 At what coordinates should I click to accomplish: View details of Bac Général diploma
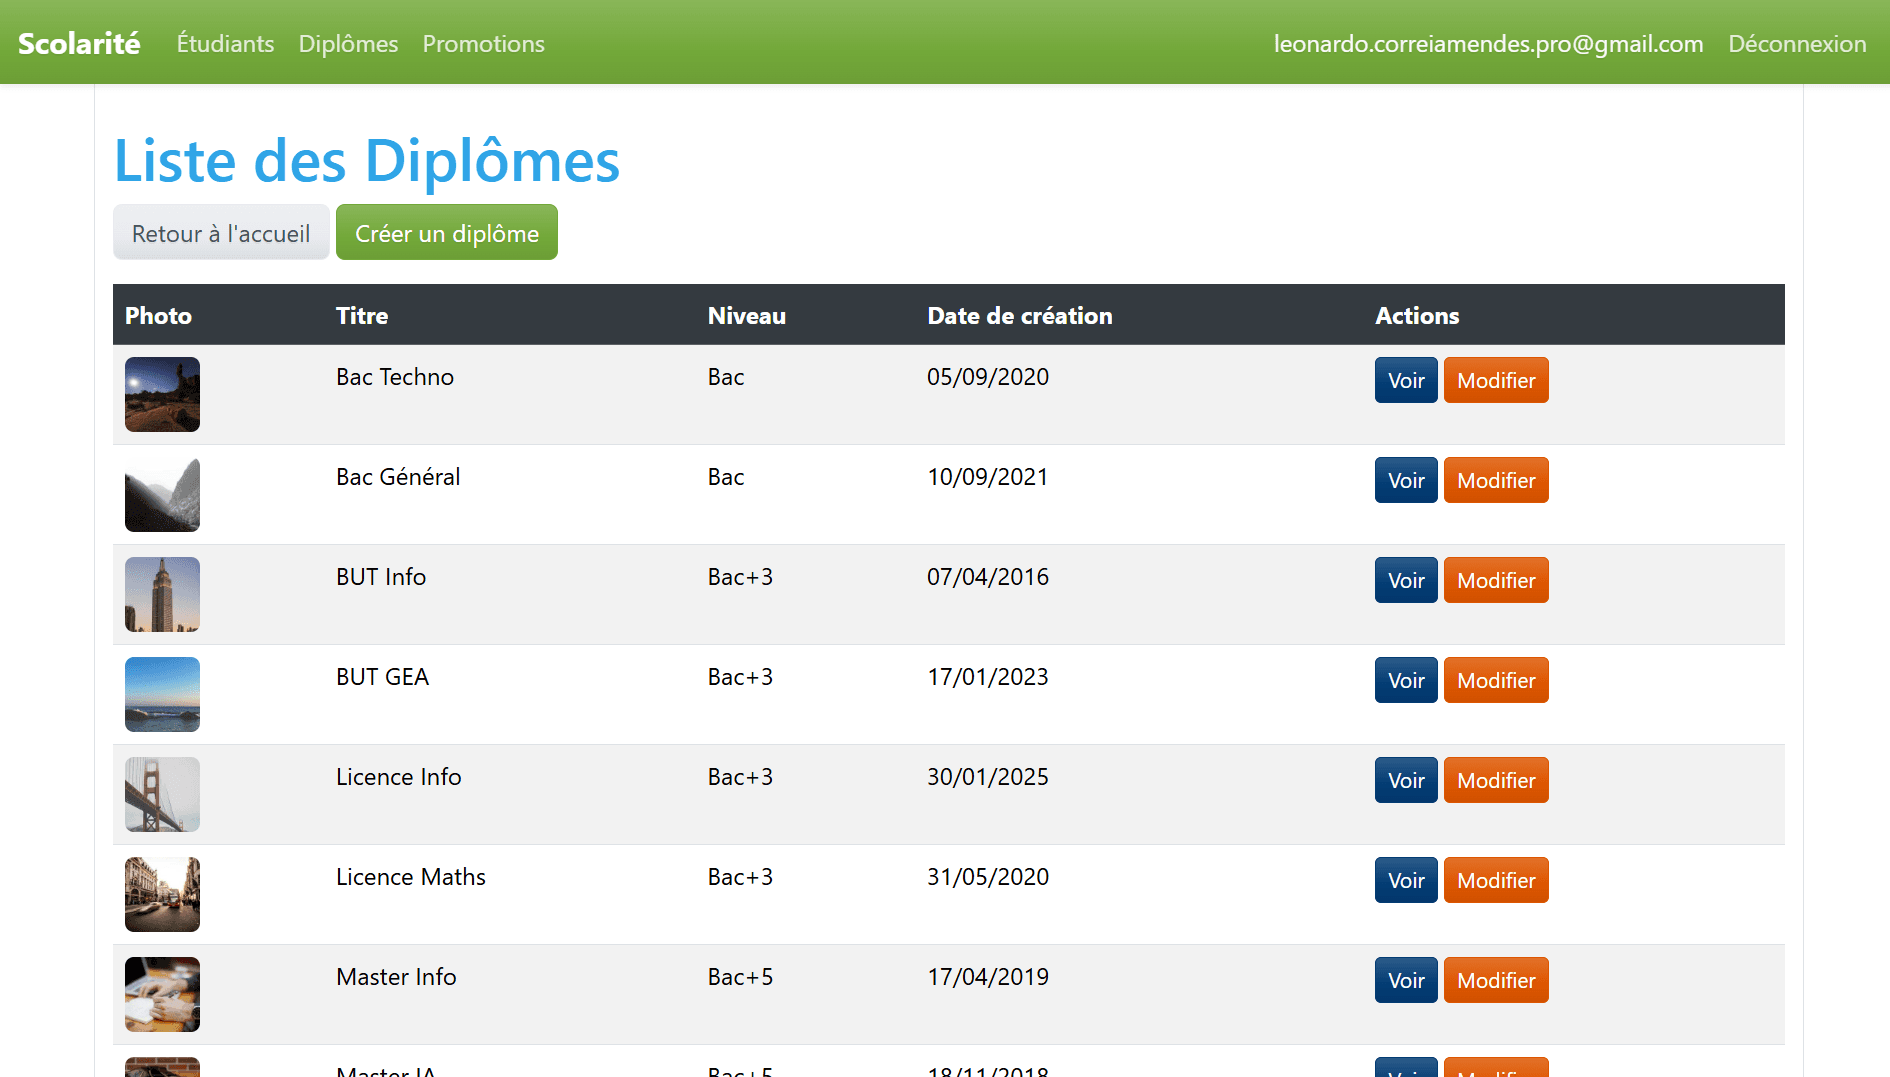click(1405, 480)
